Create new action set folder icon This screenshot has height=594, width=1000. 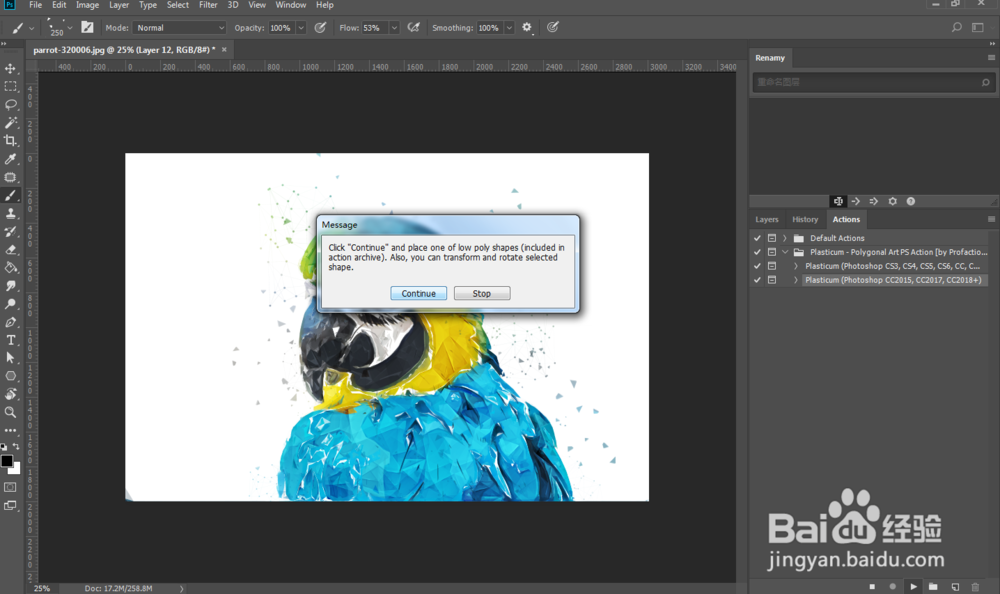pyautogui.click(x=933, y=586)
